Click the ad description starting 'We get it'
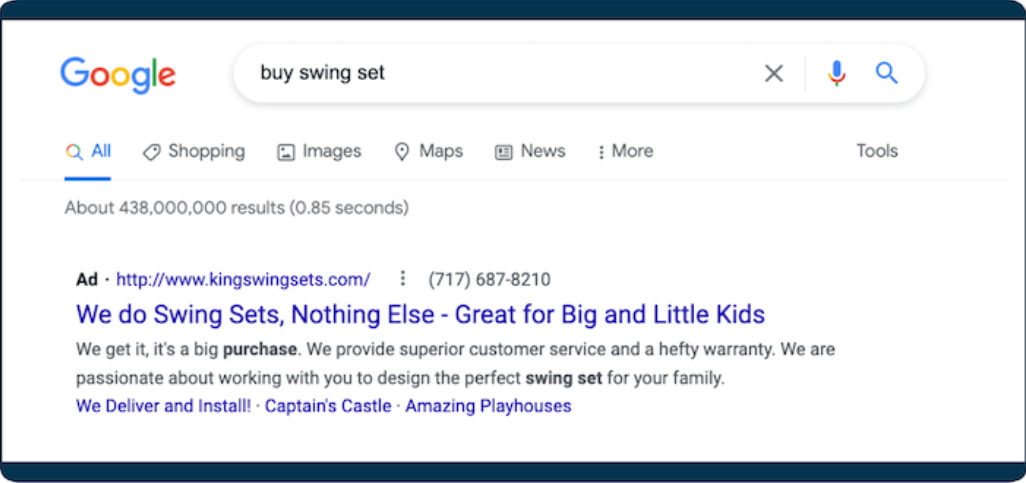 click(x=455, y=364)
